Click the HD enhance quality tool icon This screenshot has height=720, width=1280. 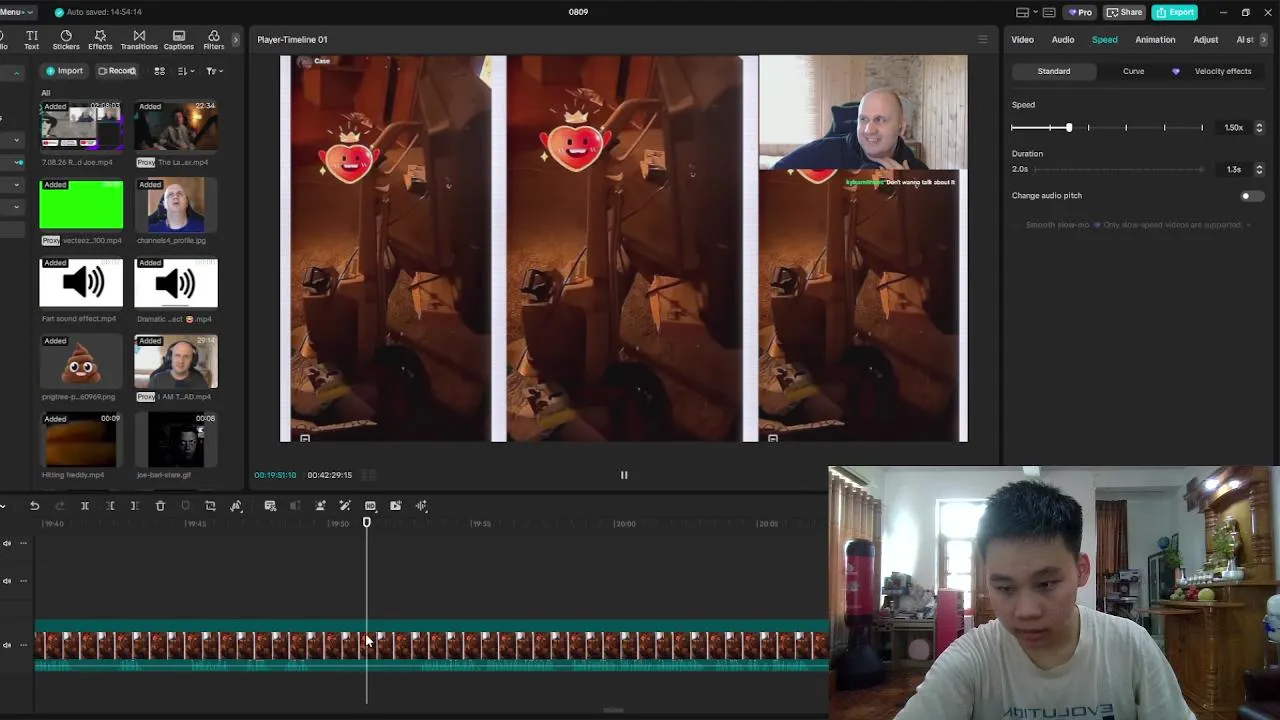pyautogui.click(x=370, y=506)
